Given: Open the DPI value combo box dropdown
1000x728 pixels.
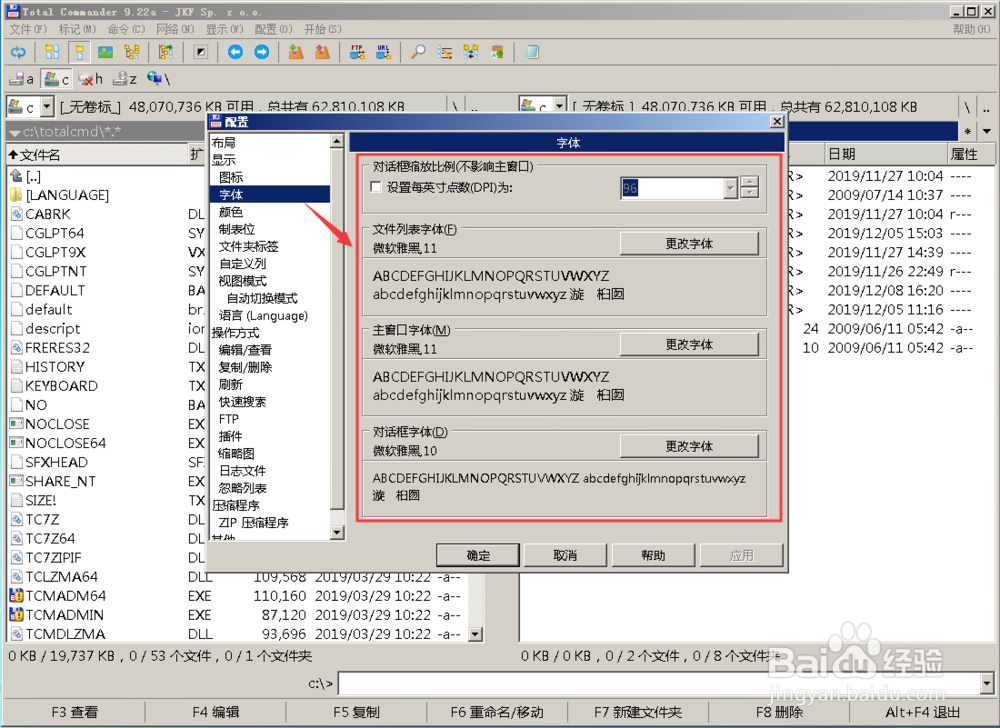Looking at the screenshot, I should 731,188.
